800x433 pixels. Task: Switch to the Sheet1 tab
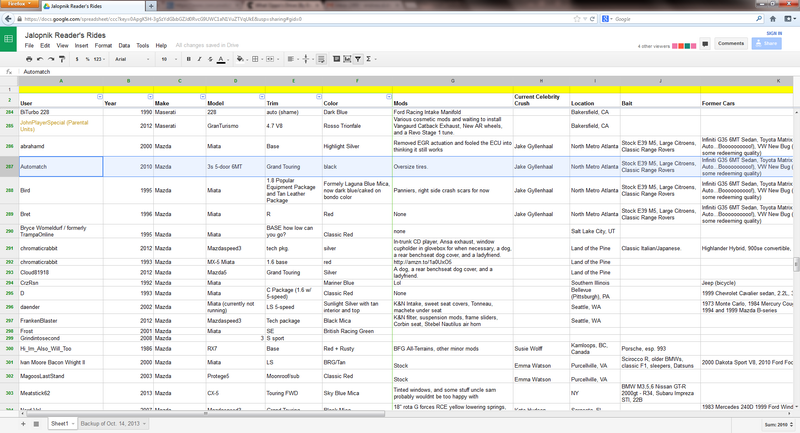point(62,424)
